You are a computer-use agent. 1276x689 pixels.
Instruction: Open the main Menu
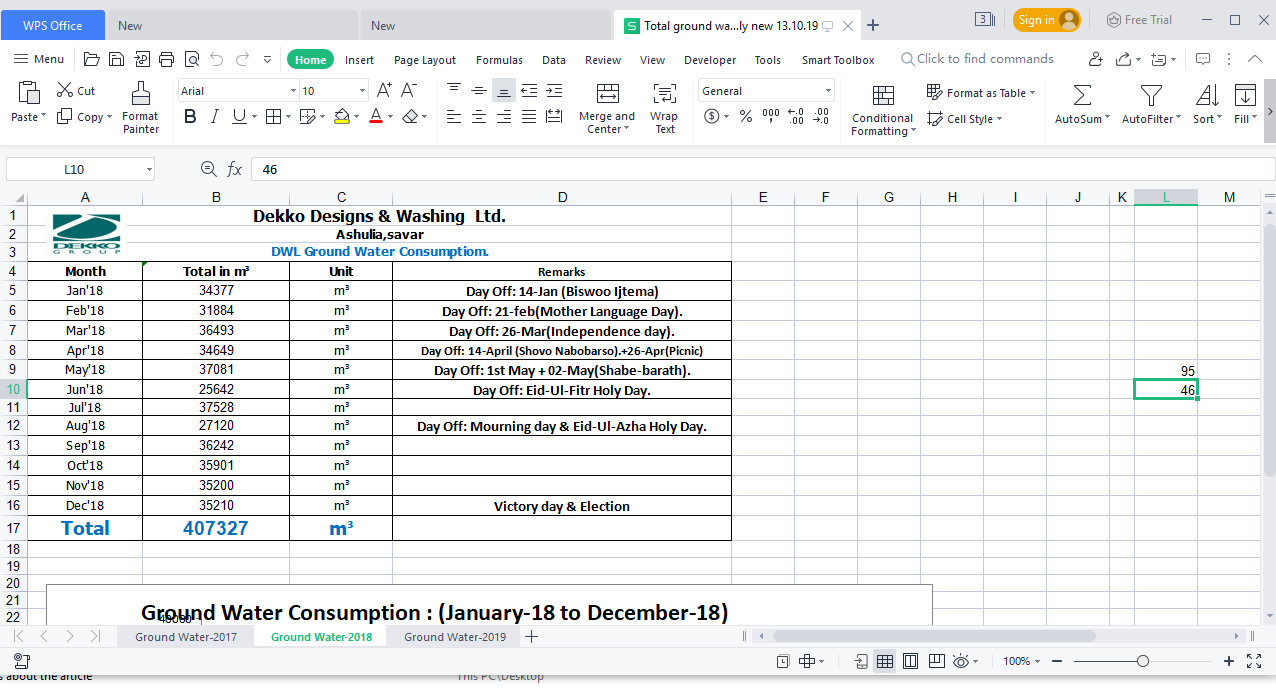point(39,59)
